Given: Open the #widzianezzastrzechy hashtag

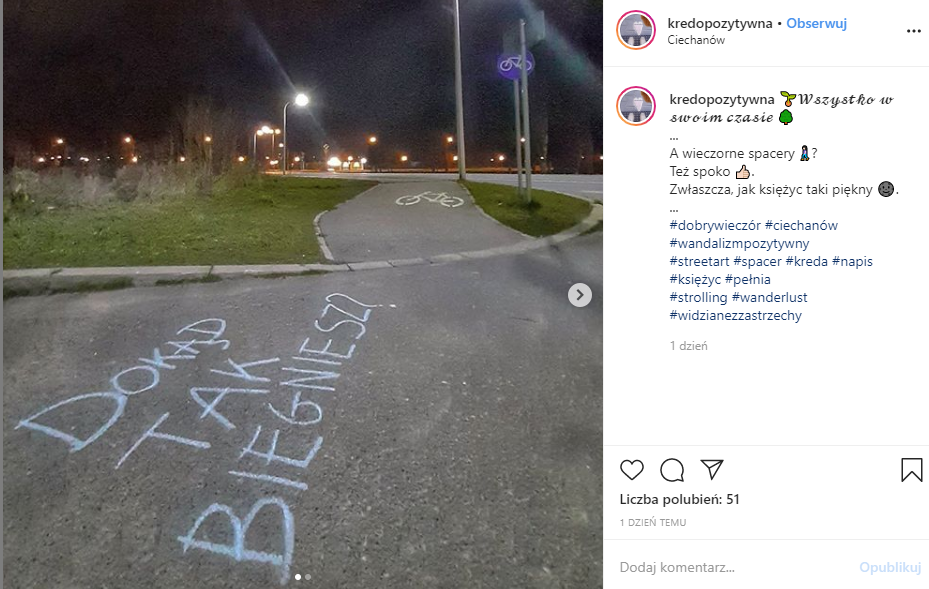Looking at the screenshot, I should coord(735,315).
